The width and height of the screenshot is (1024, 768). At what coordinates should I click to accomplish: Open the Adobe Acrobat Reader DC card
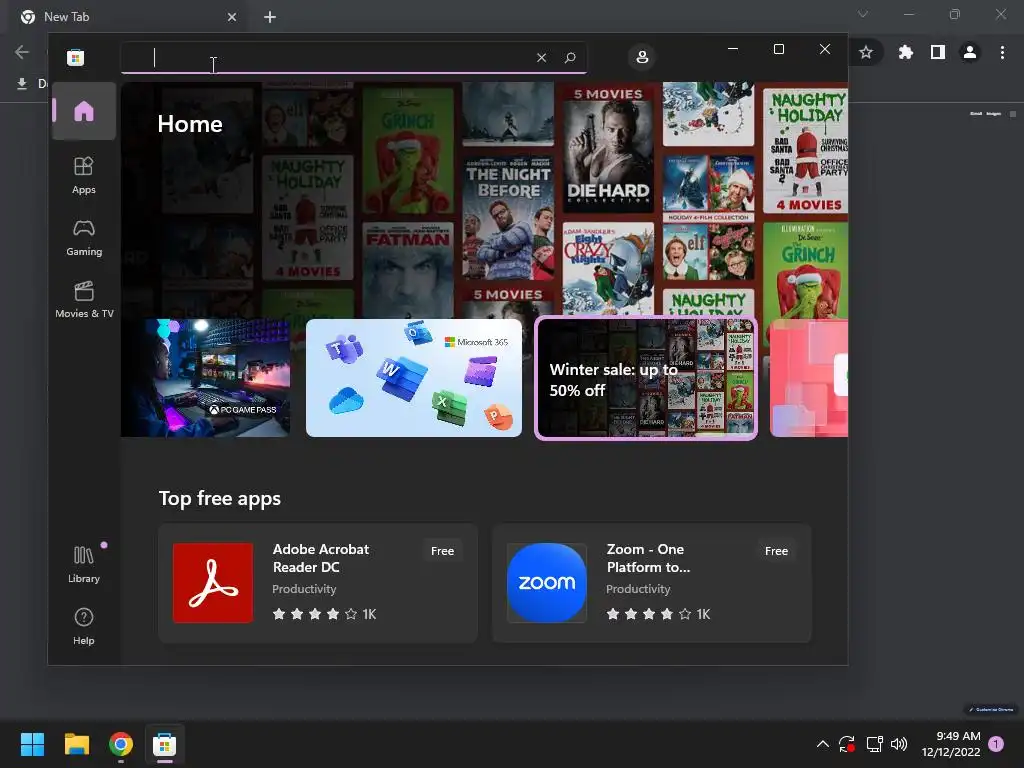point(318,583)
